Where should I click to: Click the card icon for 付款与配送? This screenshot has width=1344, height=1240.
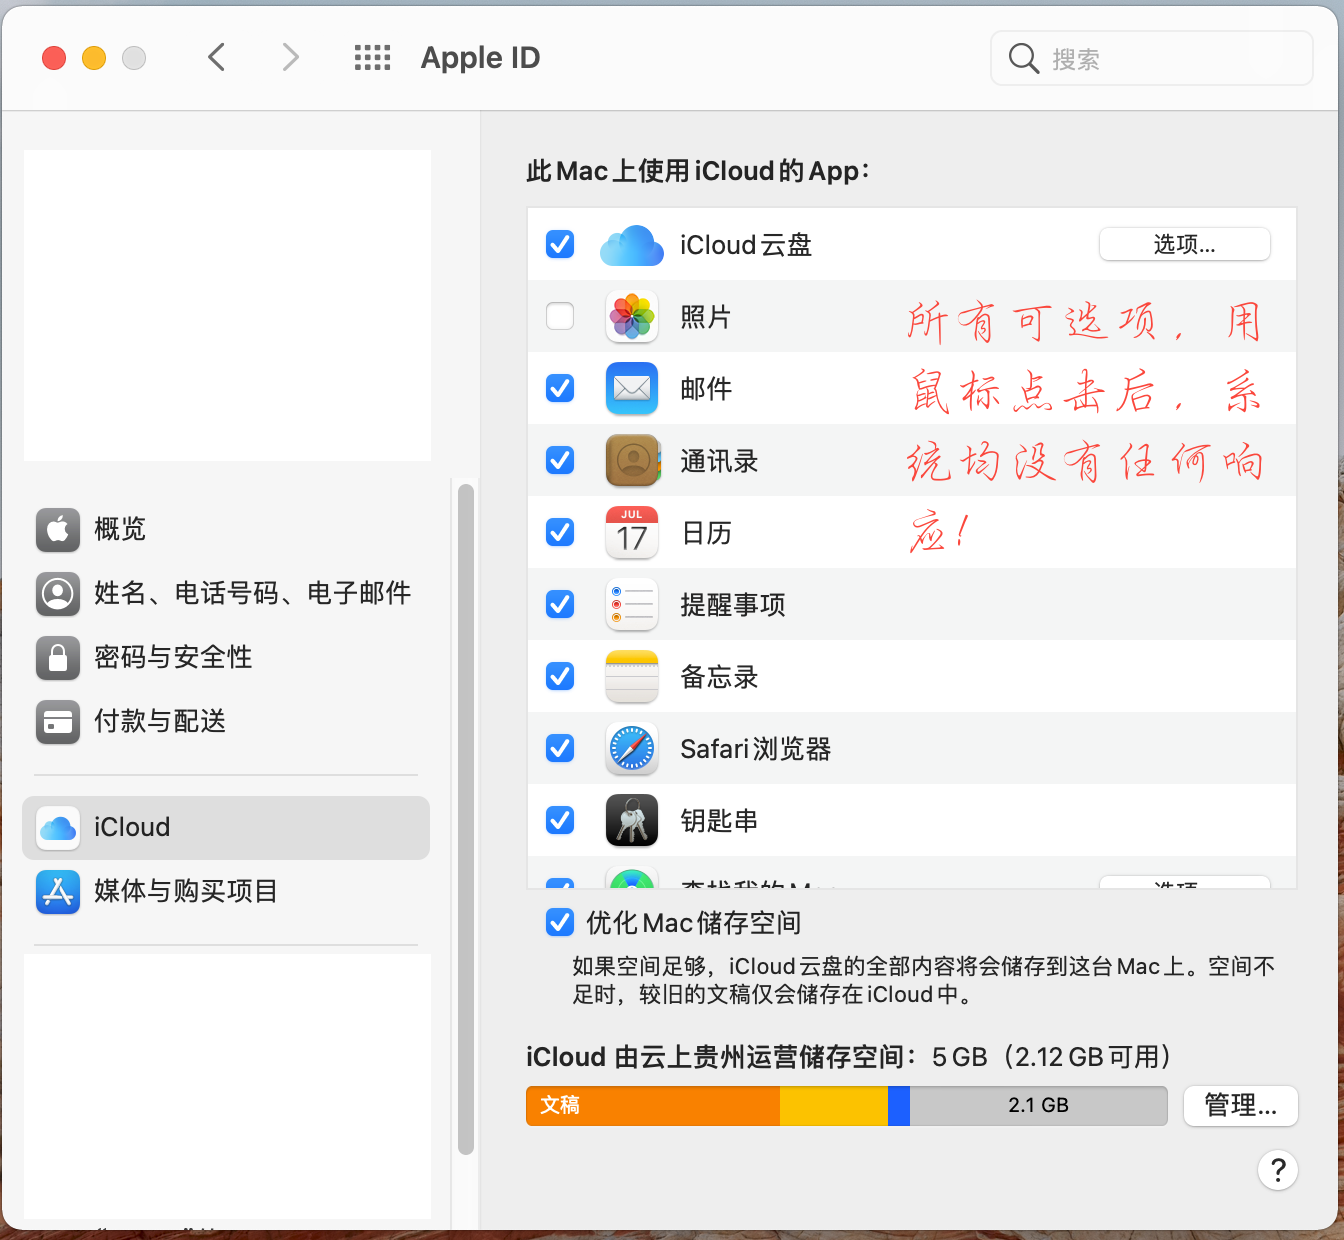click(x=58, y=721)
